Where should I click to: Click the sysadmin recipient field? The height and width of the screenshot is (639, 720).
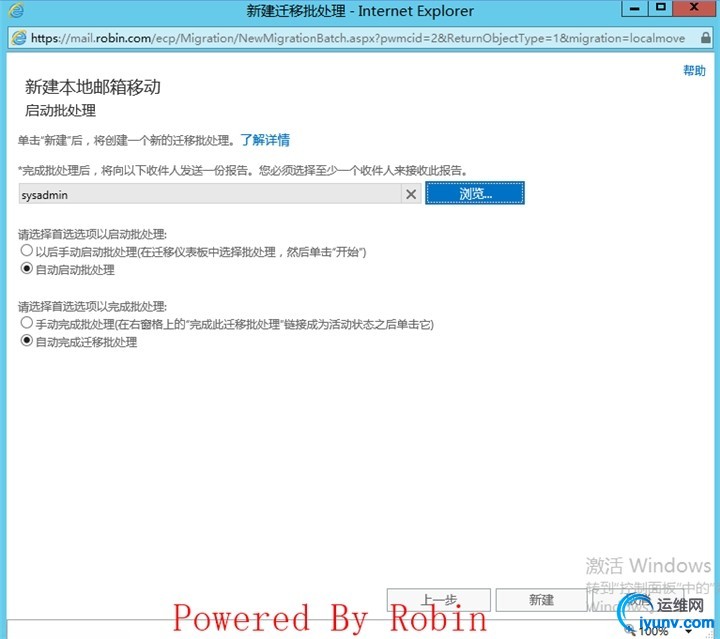tap(209, 195)
